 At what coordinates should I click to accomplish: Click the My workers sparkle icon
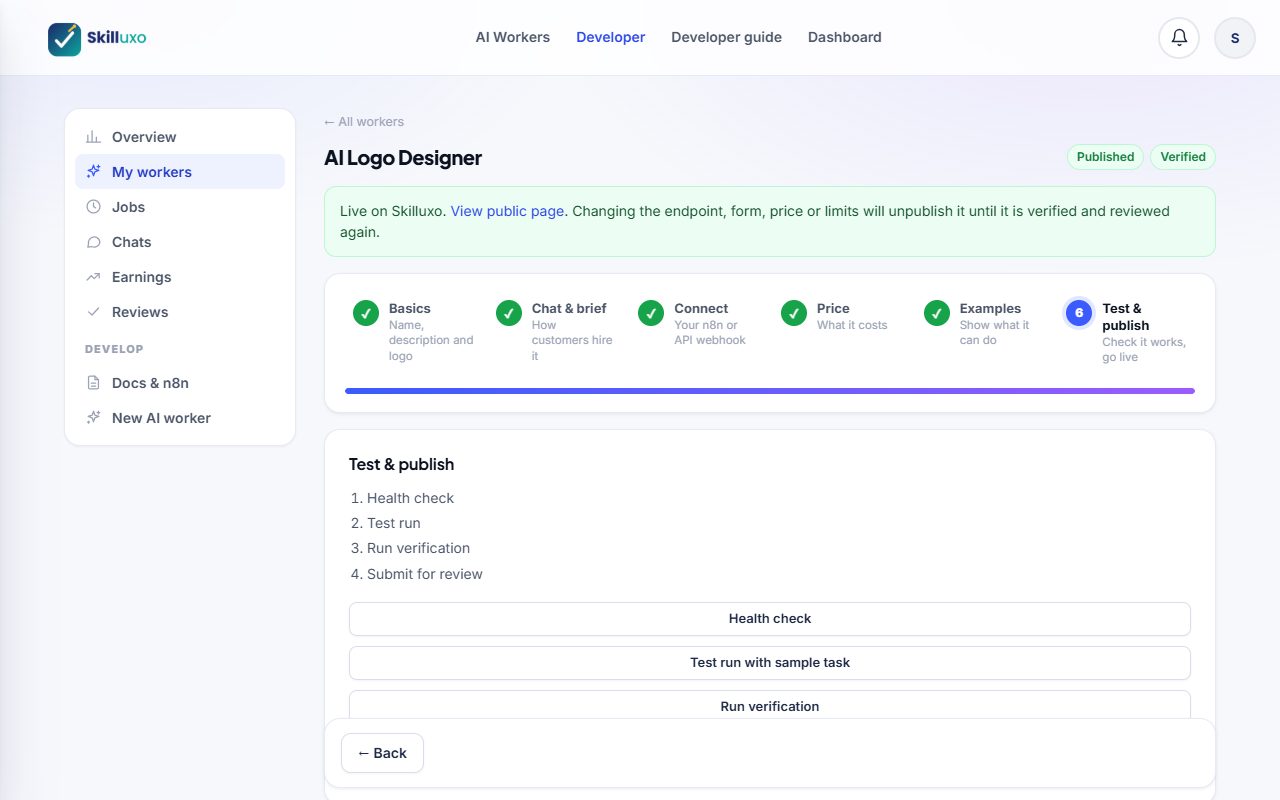coord(93,172)
